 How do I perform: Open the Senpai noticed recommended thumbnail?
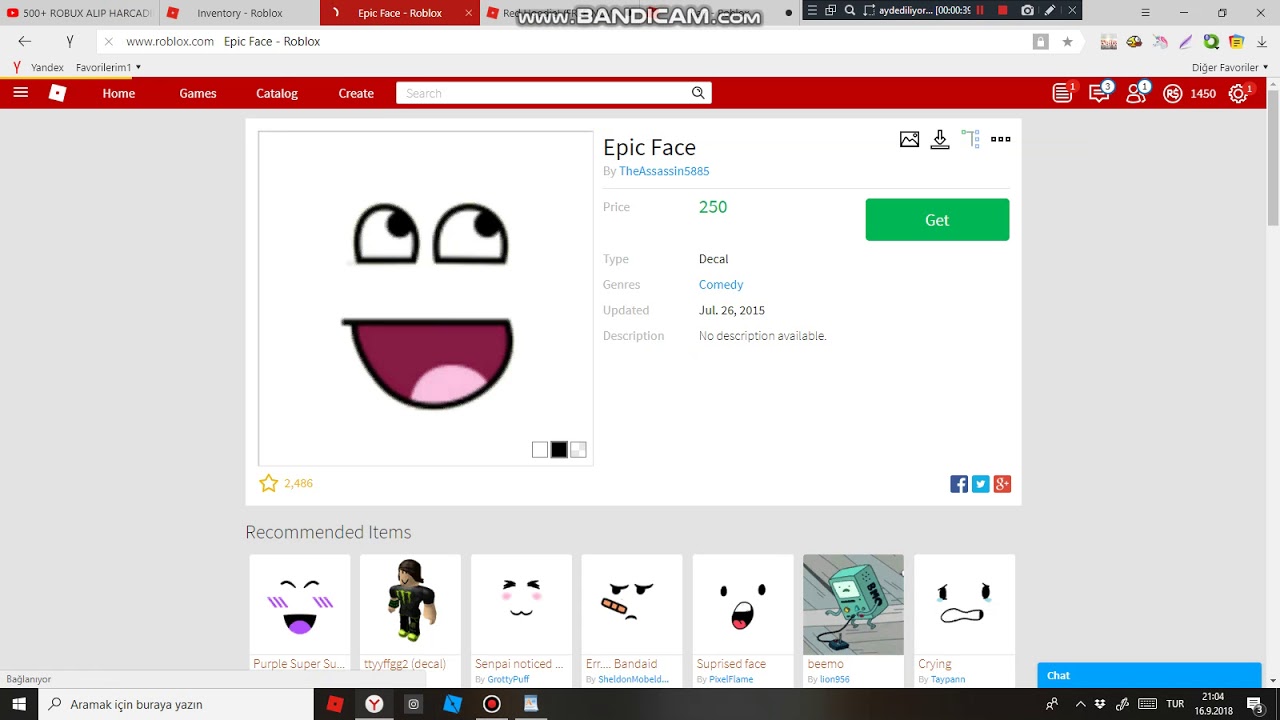click(x=521, y=605)
